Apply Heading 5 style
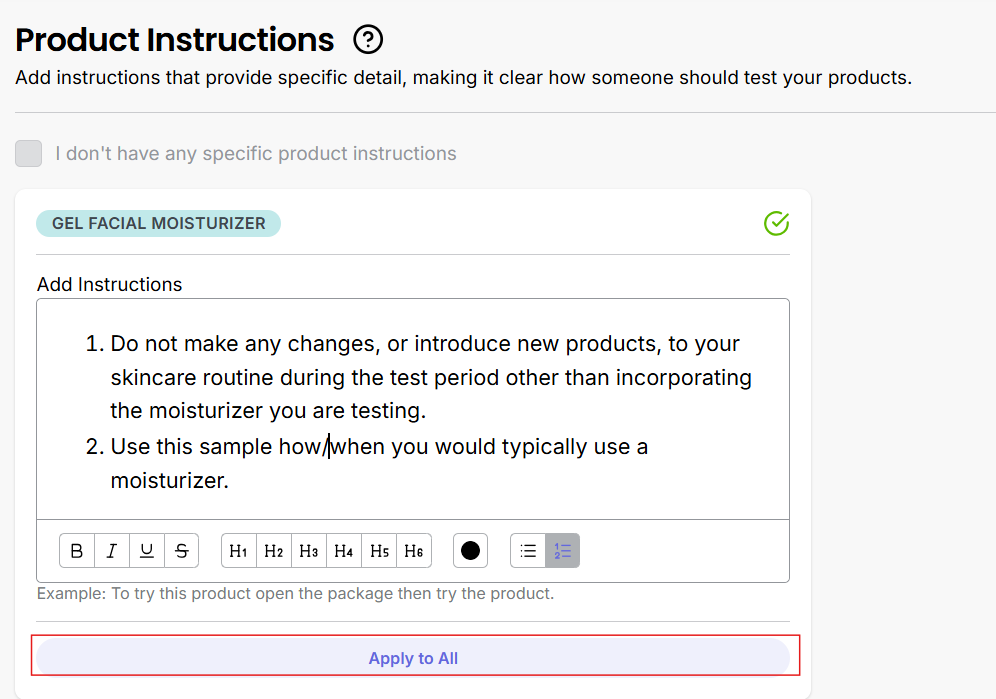The height and width of the screenshot is (699, 996). tap(379, 551)
